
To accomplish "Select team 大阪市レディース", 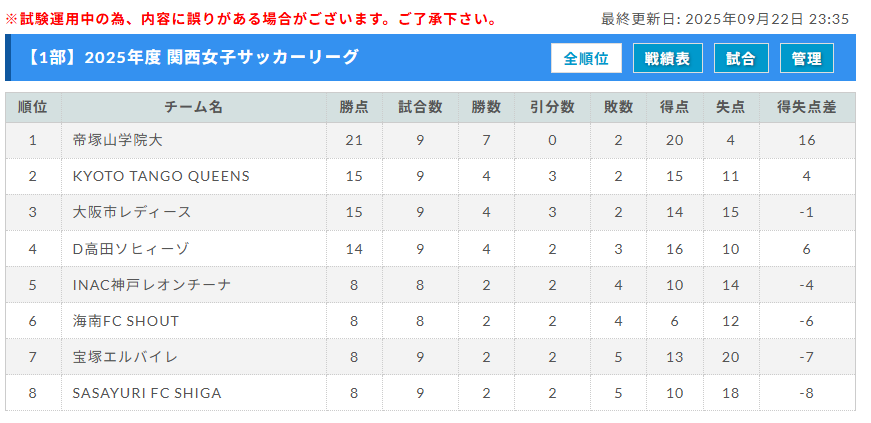I will [x=132, y=212].
